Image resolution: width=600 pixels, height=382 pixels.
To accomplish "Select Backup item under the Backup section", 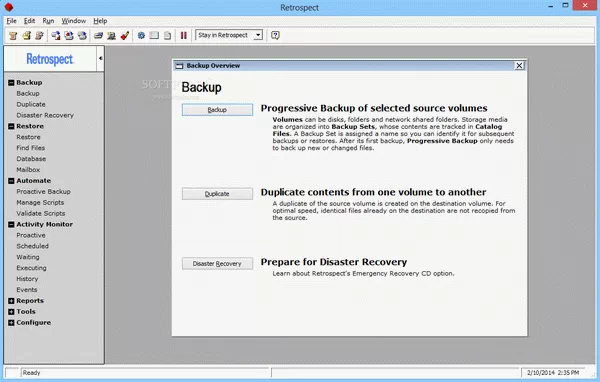I will tap(28, 93).
